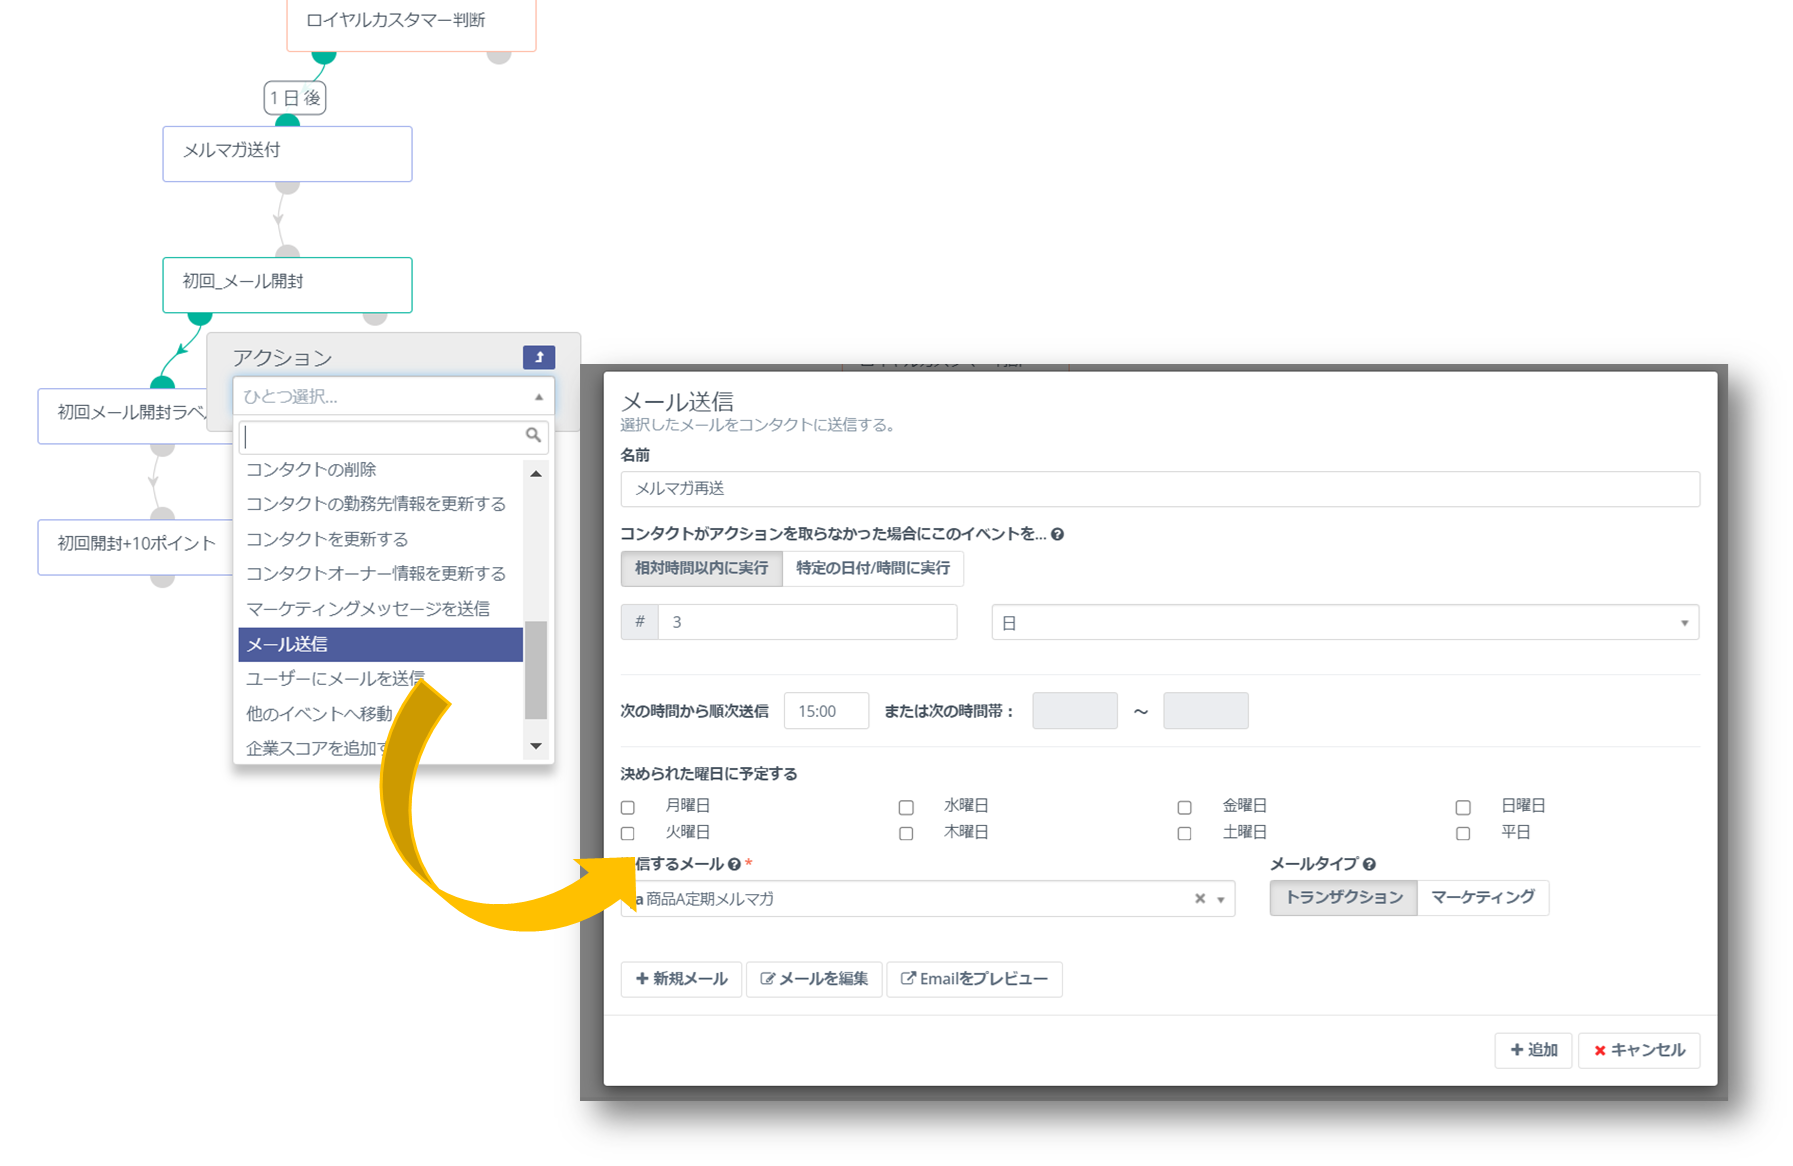The width and height of the screenshot is (1793, 1166).
Task: Click the search magnifier icon in the dropdown
Action: (533, 435)
